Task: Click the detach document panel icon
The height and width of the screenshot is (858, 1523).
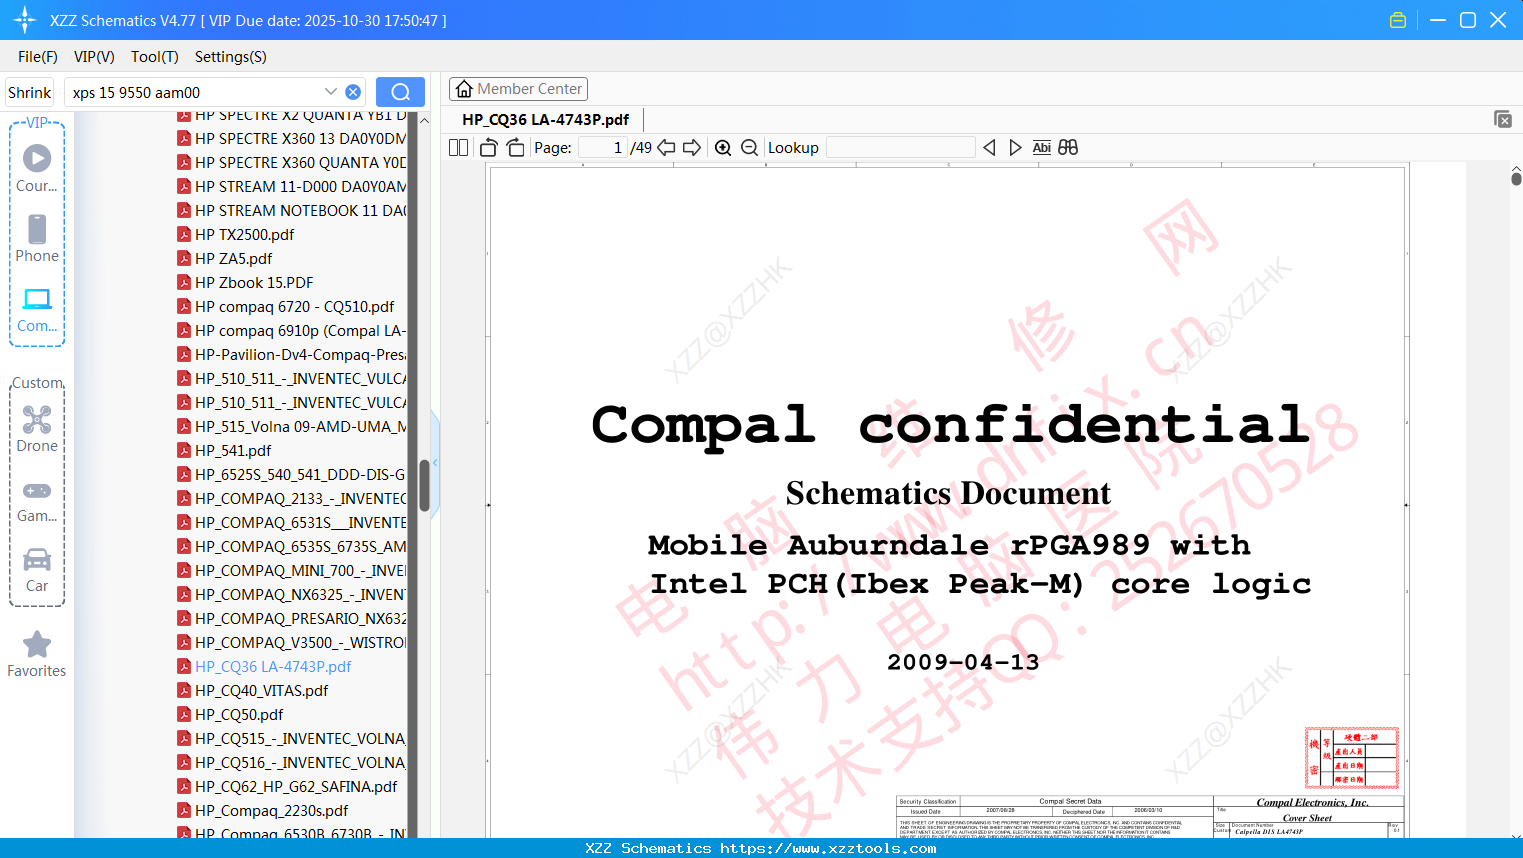Action: [1503, 119]
